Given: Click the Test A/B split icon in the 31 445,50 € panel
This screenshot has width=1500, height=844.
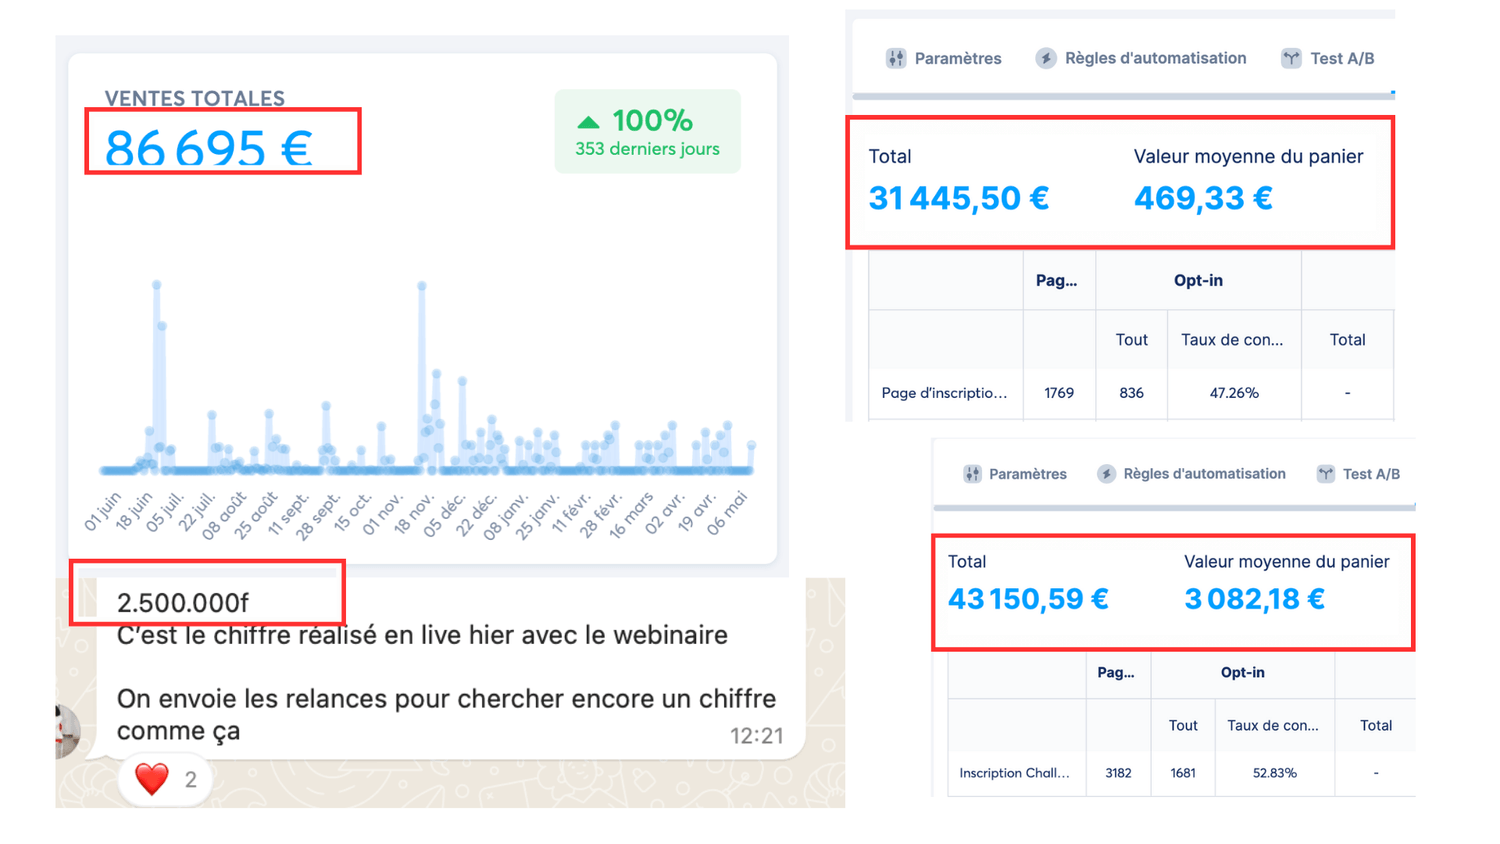Looking at the screenshot, I should point(1291,58).
